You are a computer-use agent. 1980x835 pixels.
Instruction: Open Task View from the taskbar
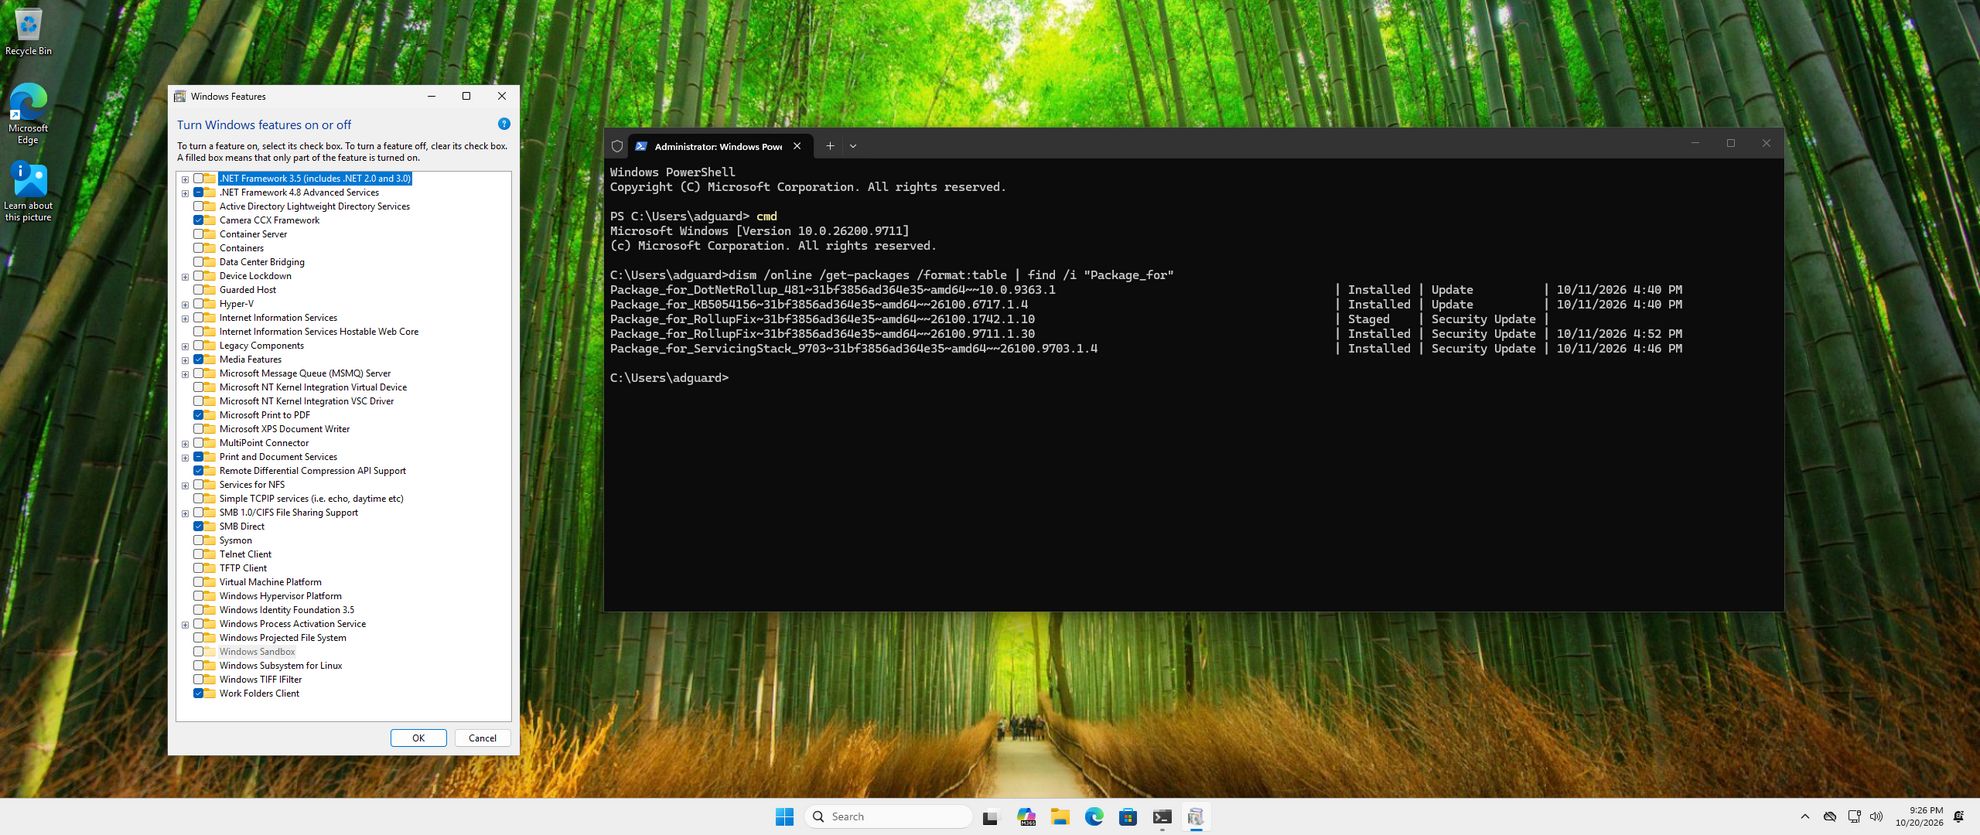(x=990, y=817)
